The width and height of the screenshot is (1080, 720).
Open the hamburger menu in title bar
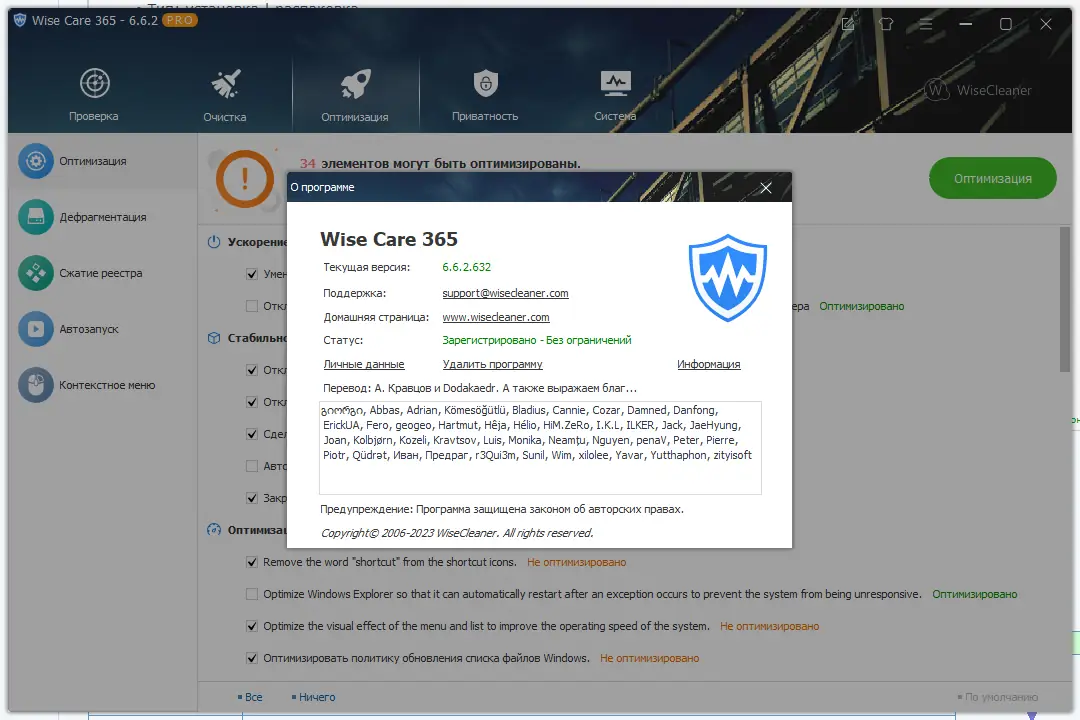pos(926,24)
